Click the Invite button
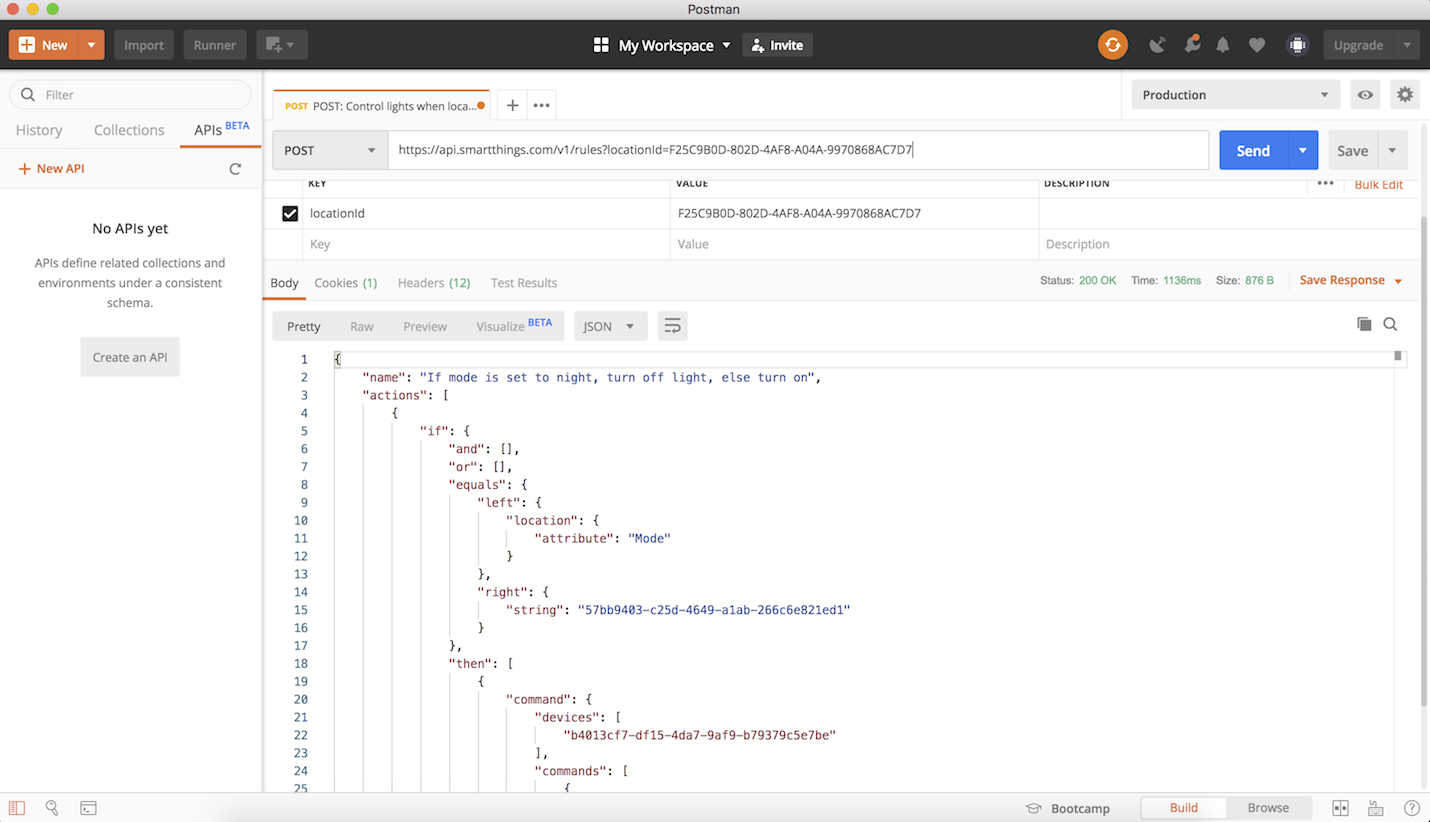Viewport: 1430px width, 822px height. [778, 45]
